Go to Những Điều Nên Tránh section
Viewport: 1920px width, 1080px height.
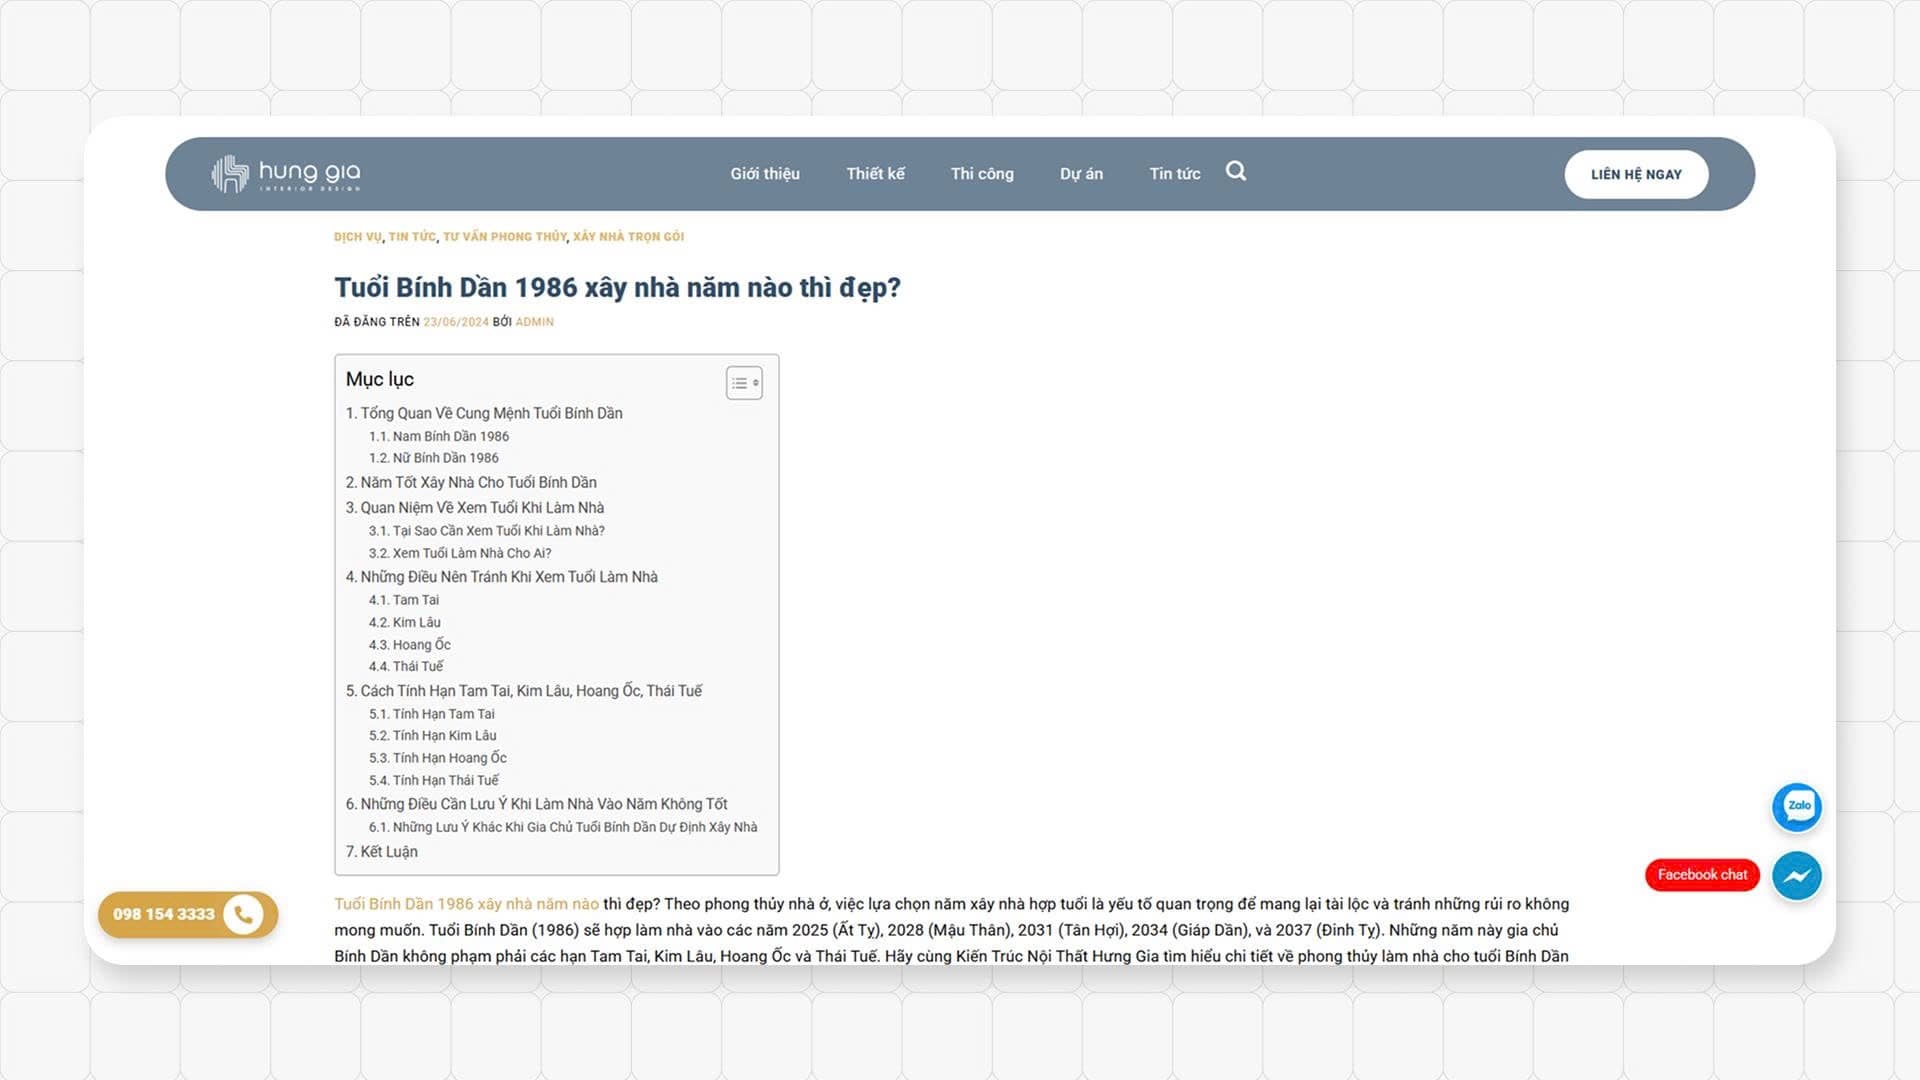click(x=501, y=577)
